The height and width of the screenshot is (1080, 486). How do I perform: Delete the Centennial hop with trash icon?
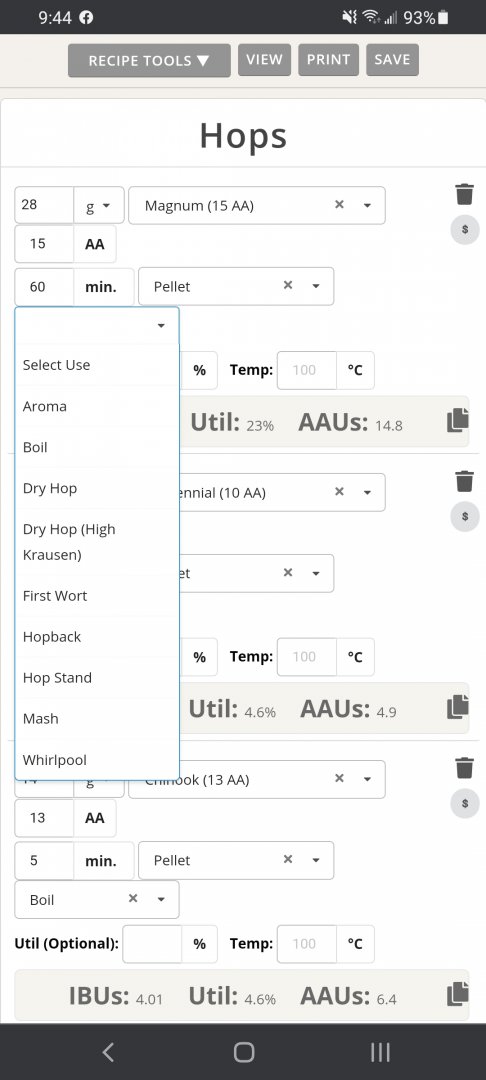[465, 481]
